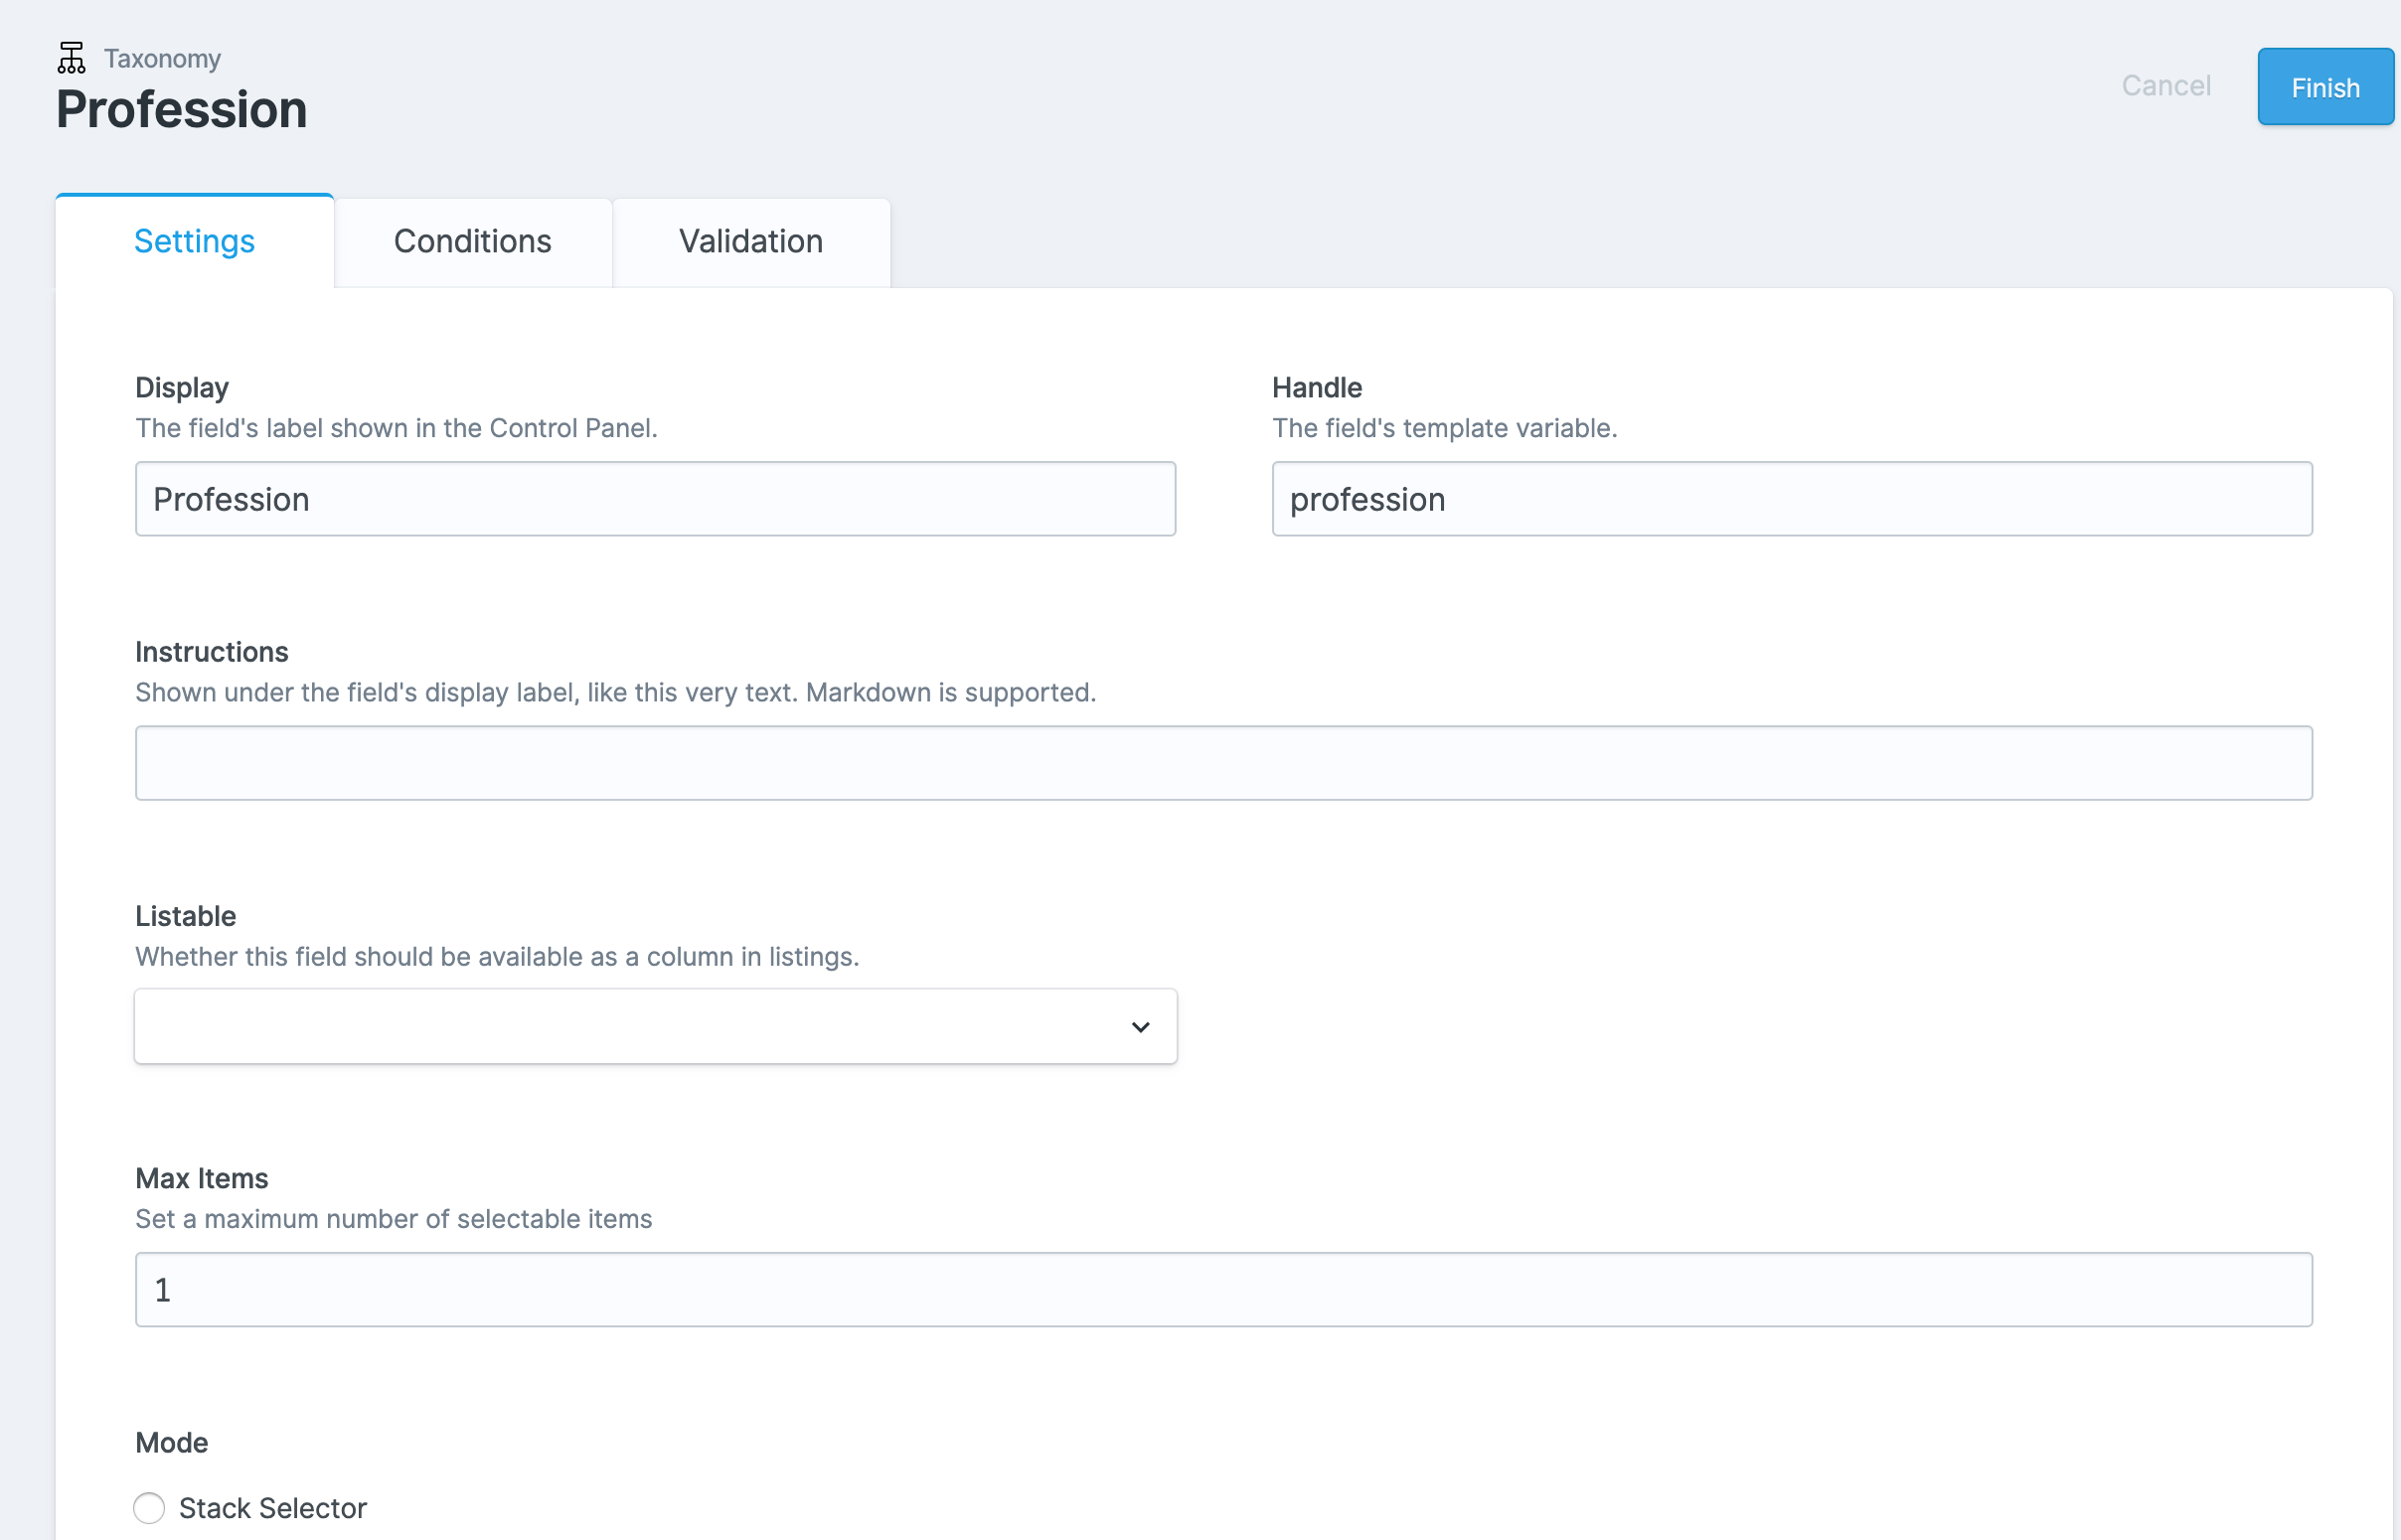Click the Display field label
Viewport: 2401px width, 1540px height.
point(181,387)
